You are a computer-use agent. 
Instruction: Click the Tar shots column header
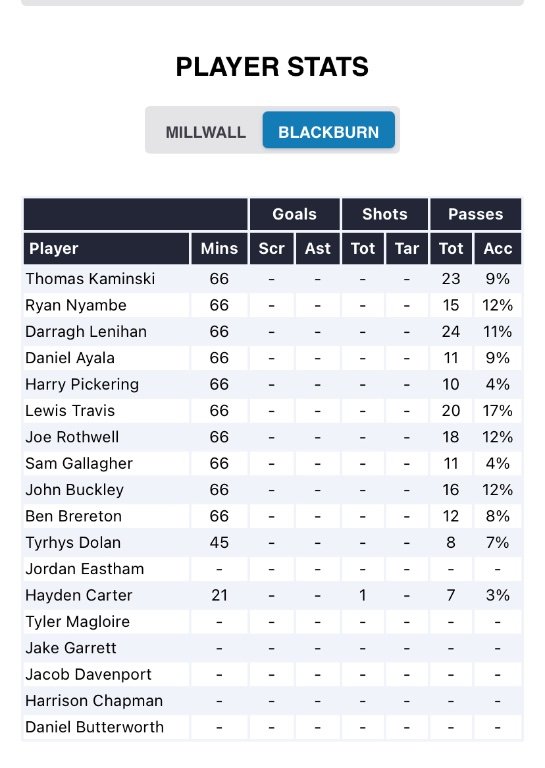click(x=407, y=248)
